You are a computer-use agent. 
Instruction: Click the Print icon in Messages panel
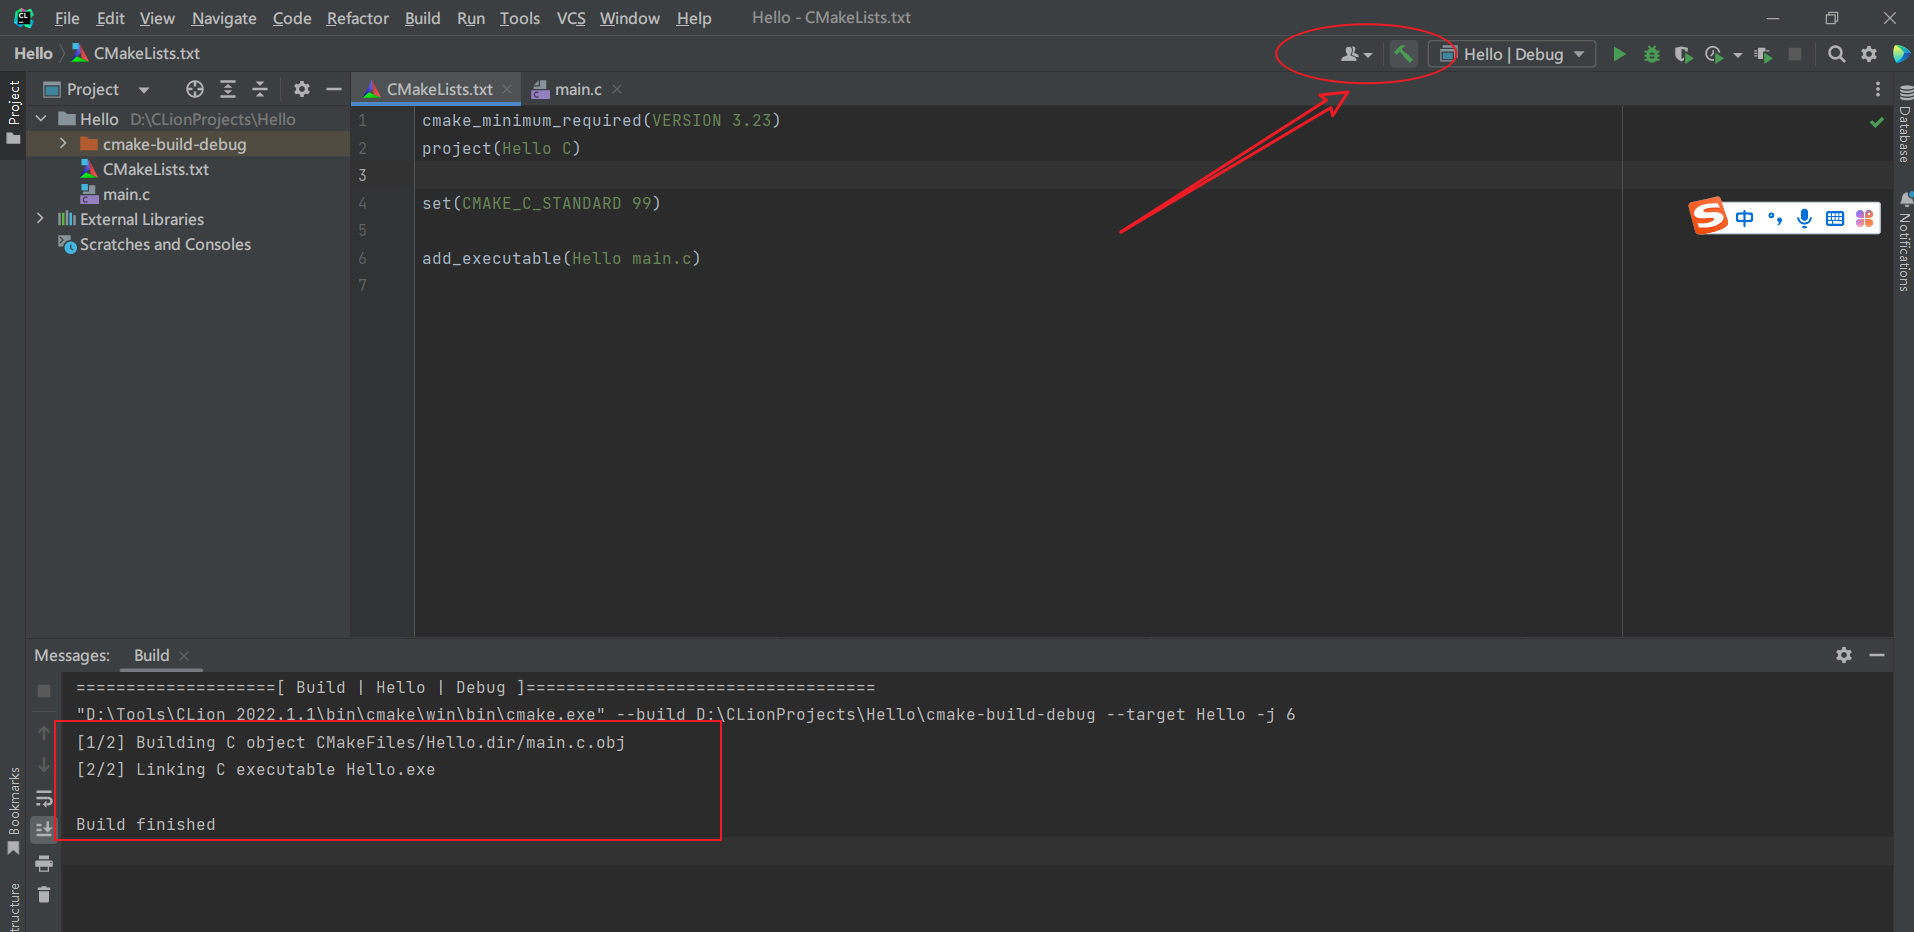point(44,863)
